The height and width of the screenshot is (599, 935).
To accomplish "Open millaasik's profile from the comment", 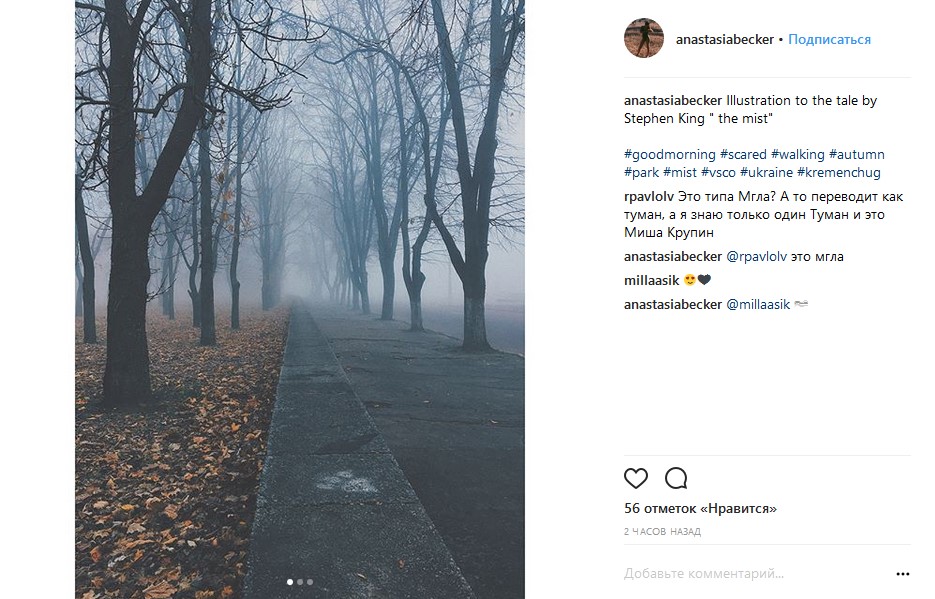I will 651,280.
